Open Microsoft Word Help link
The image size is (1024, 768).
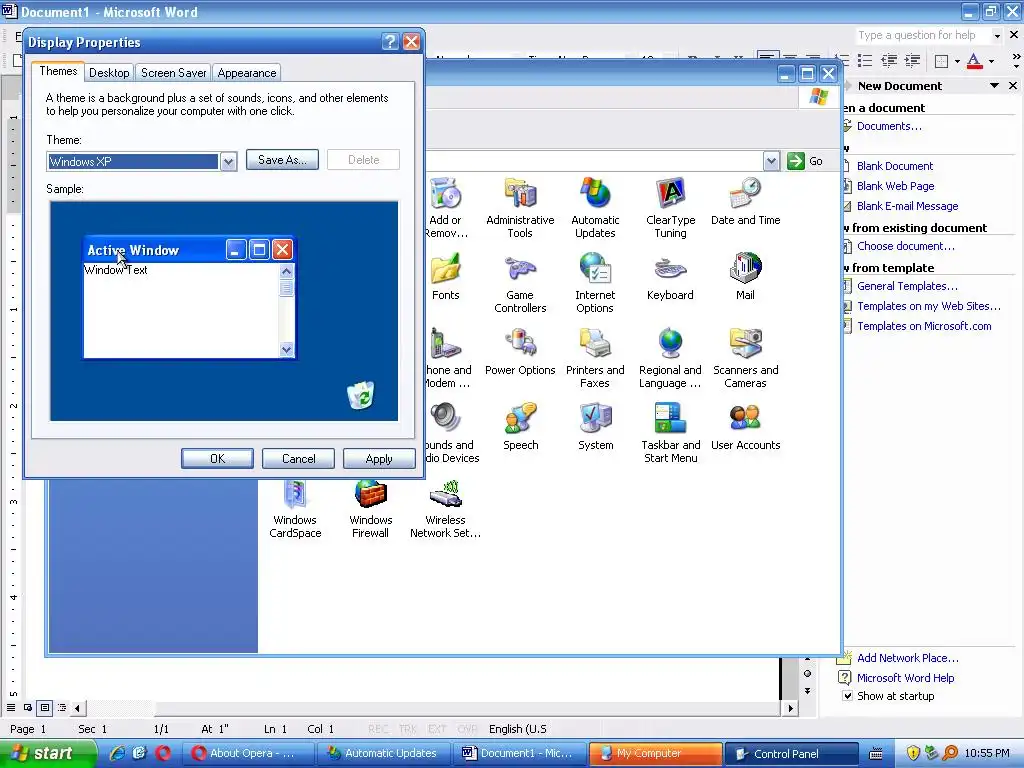tap(905, 678)
